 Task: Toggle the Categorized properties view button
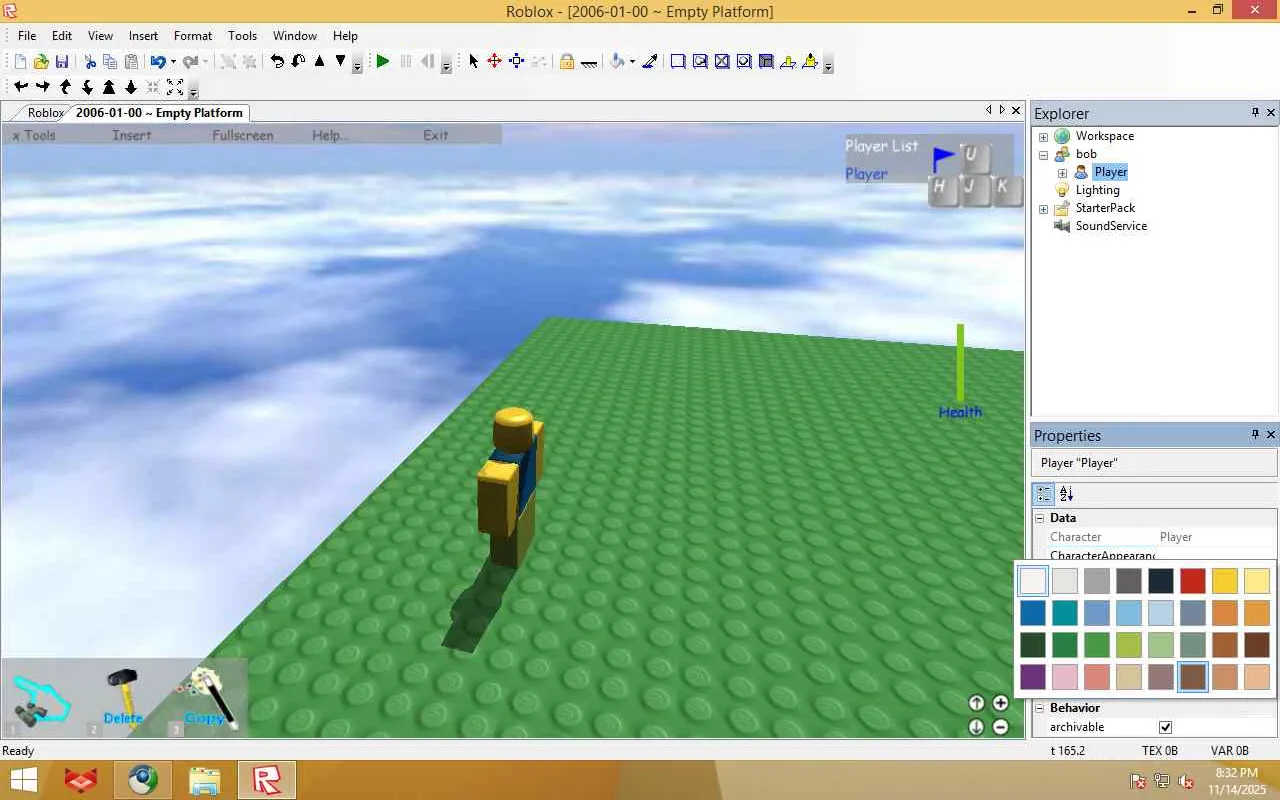[1044, 494]
